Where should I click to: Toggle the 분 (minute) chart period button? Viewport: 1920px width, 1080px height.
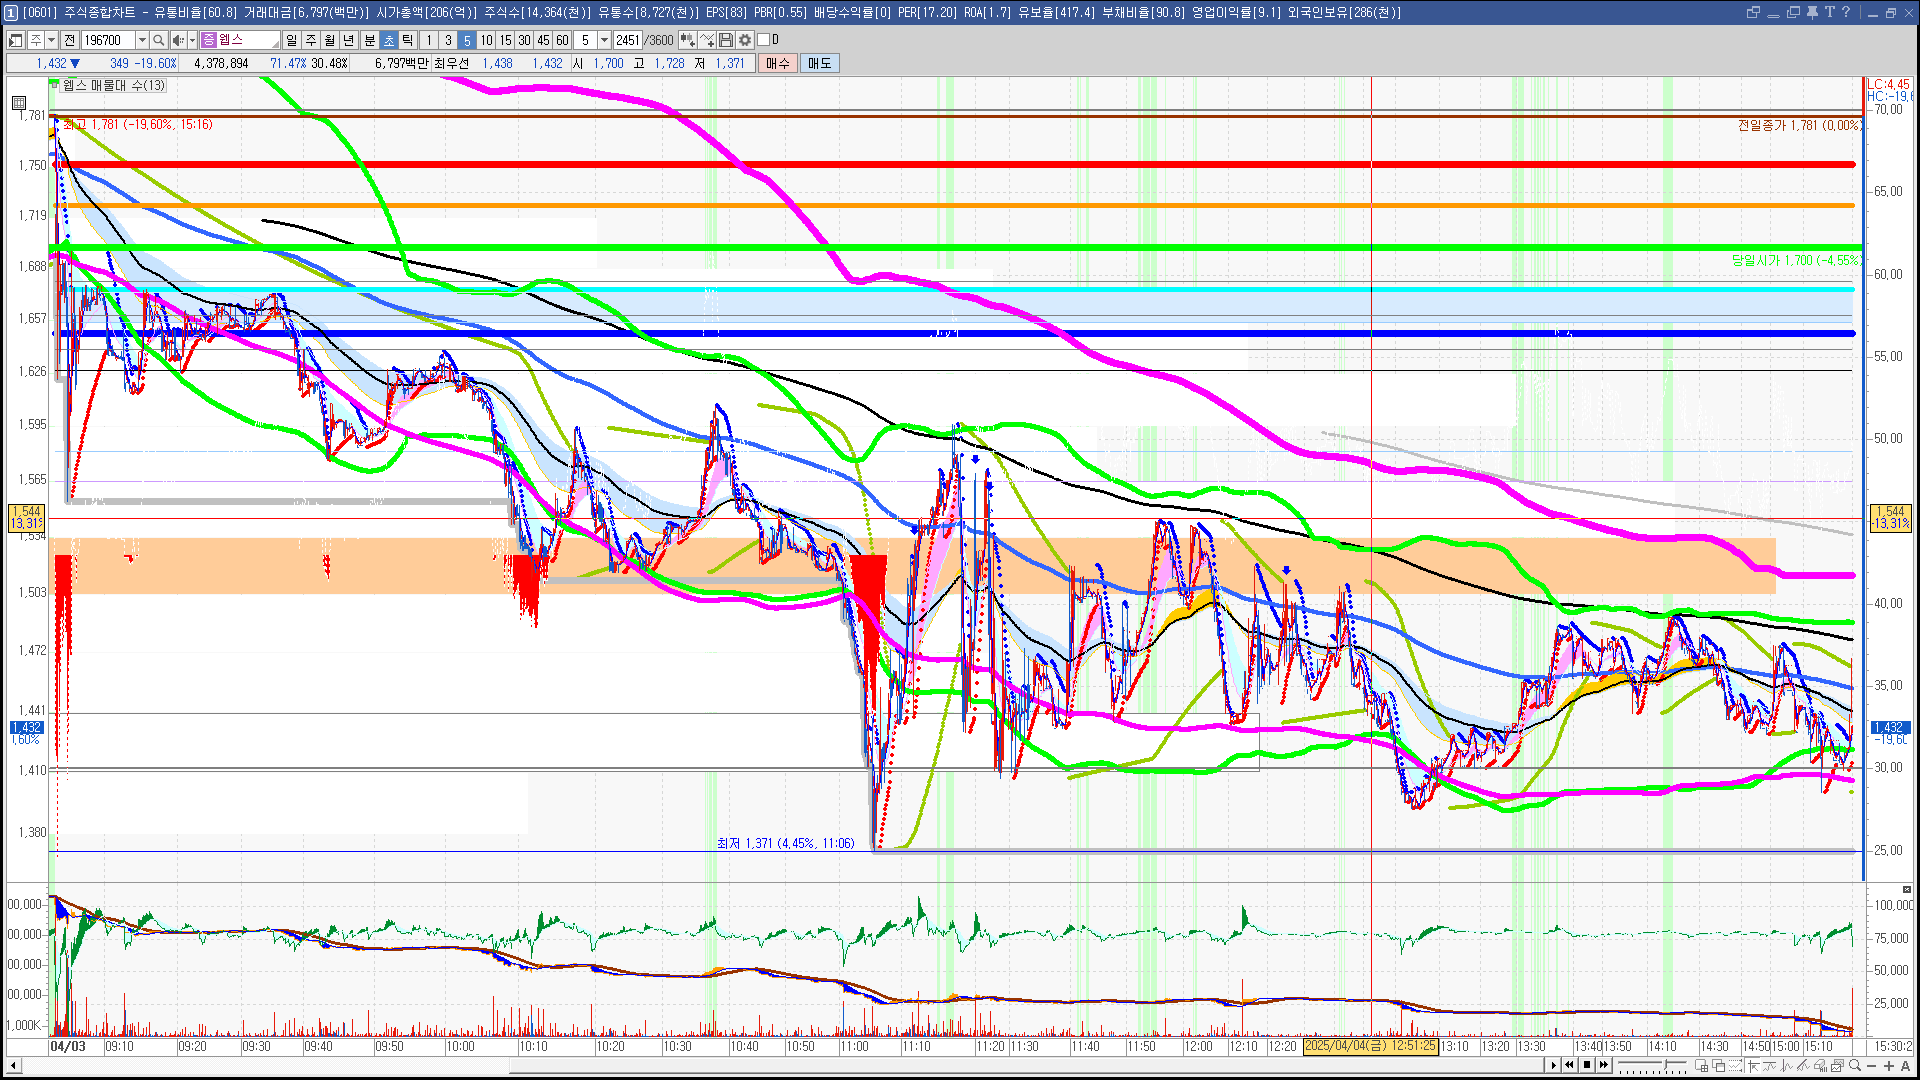[369, 40]
